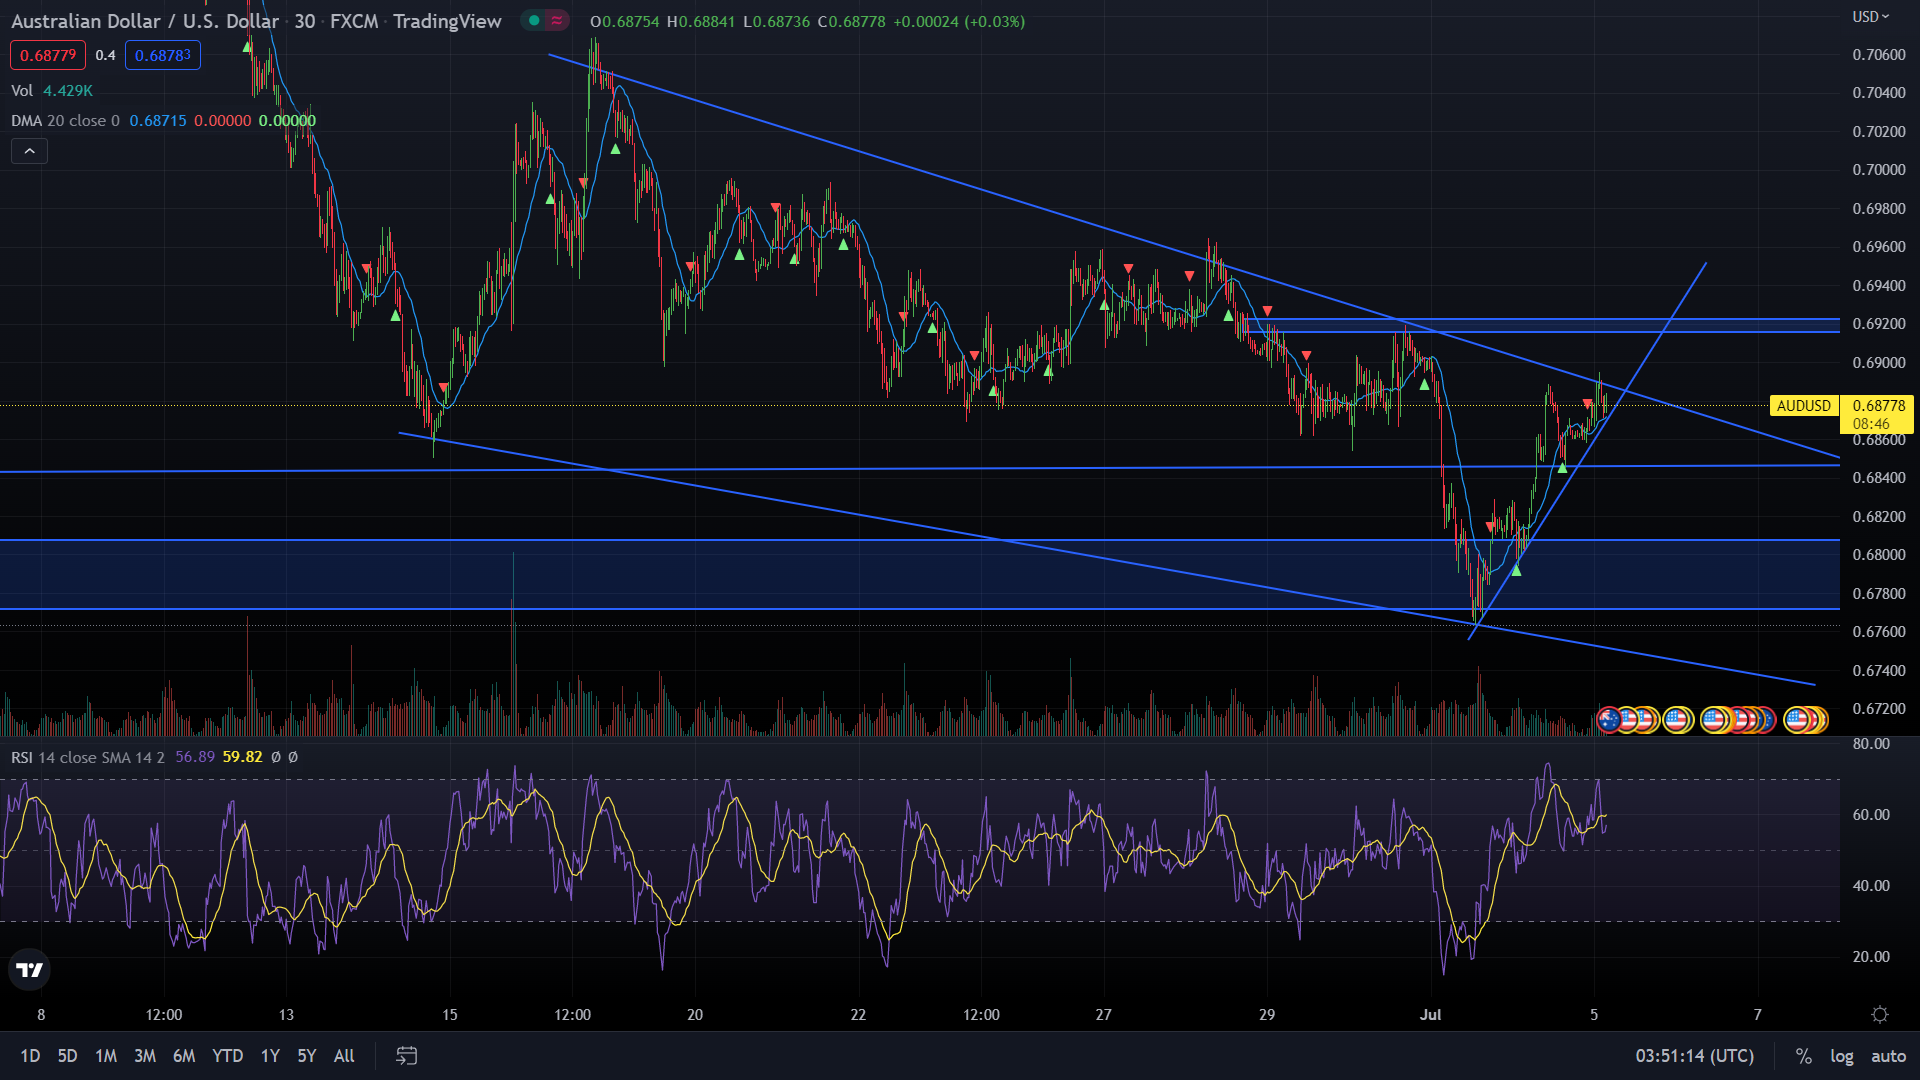Click the AUDUSD yellow price label

1804,405
